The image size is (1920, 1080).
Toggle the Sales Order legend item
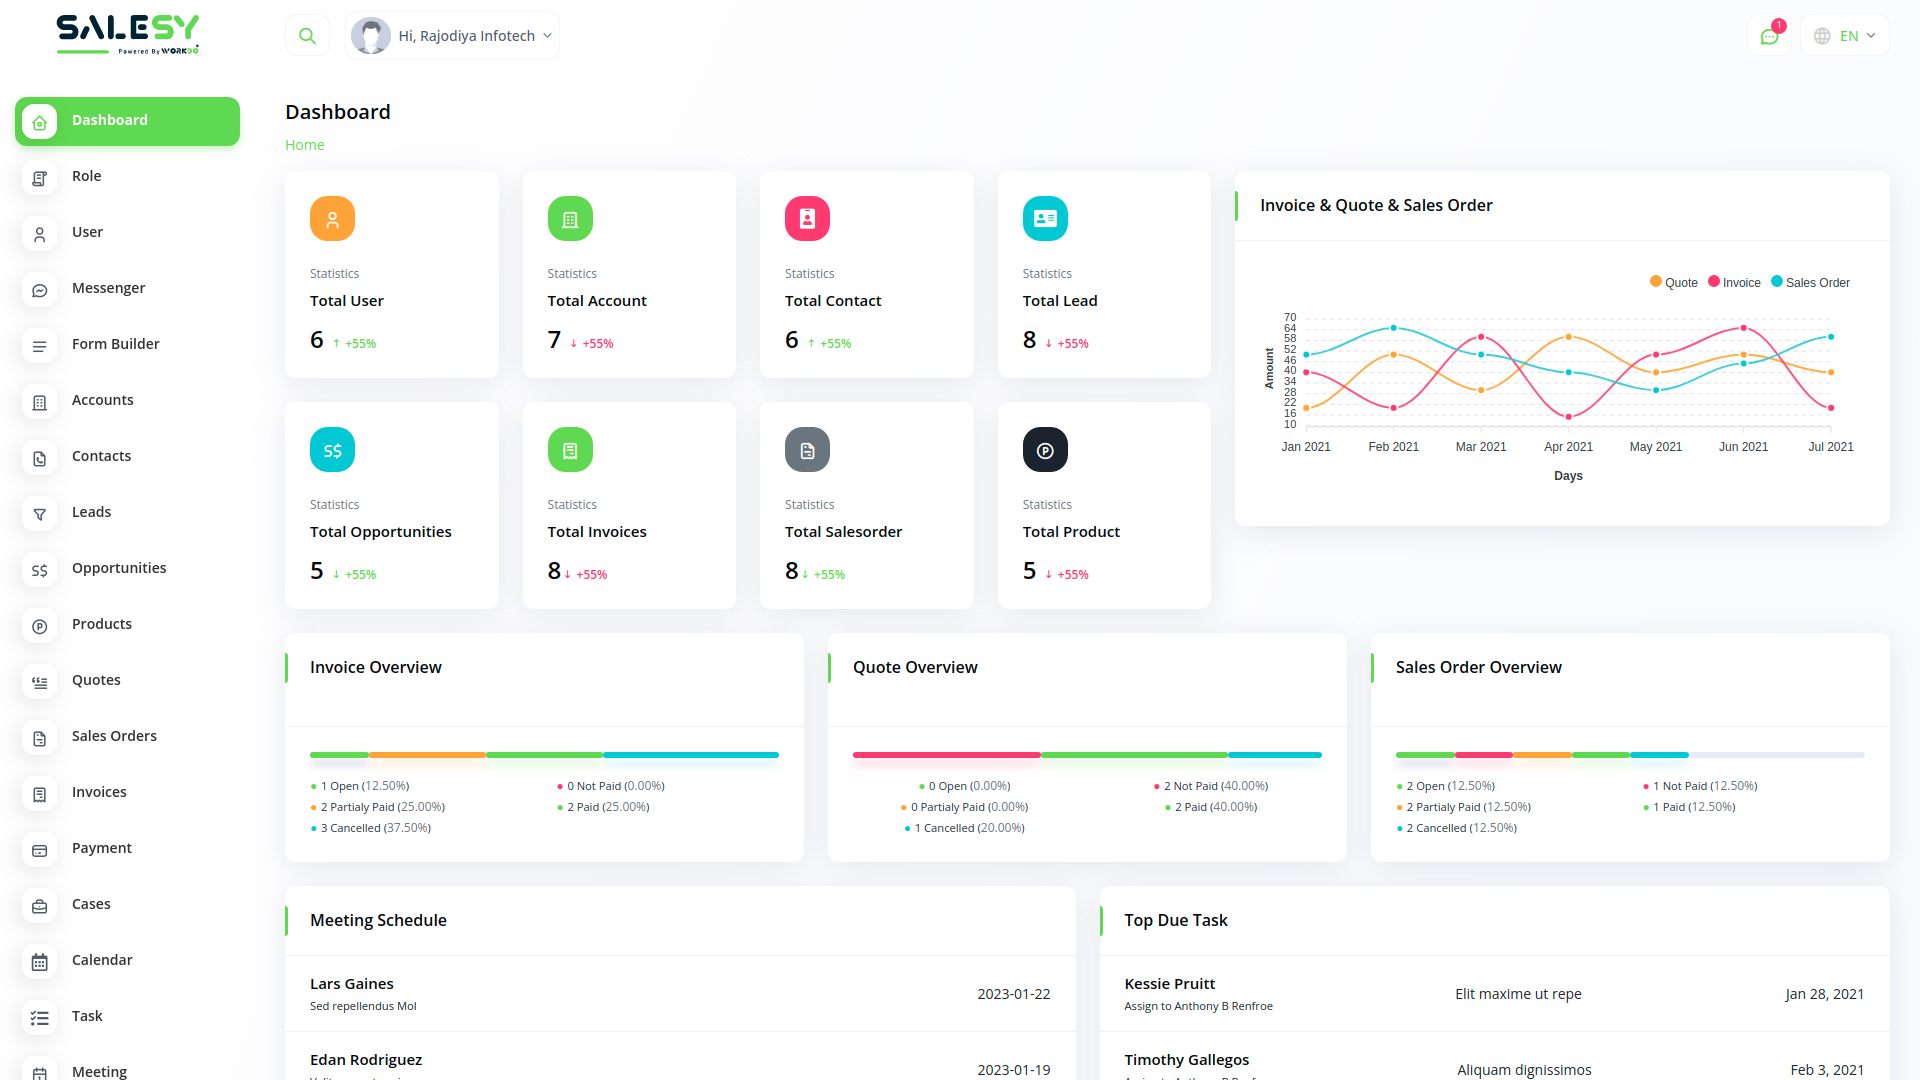tap(1810, 283)
